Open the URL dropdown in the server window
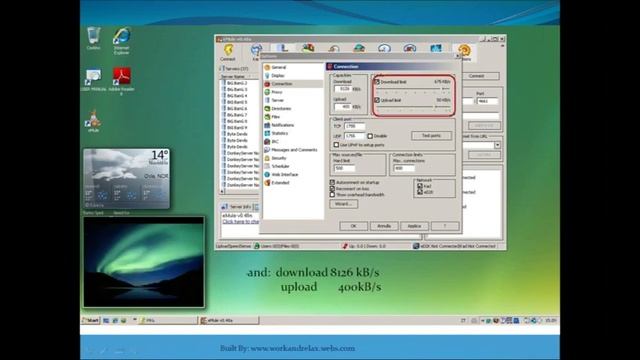This screenshot has width=640, height=360. tap(497, 145)
